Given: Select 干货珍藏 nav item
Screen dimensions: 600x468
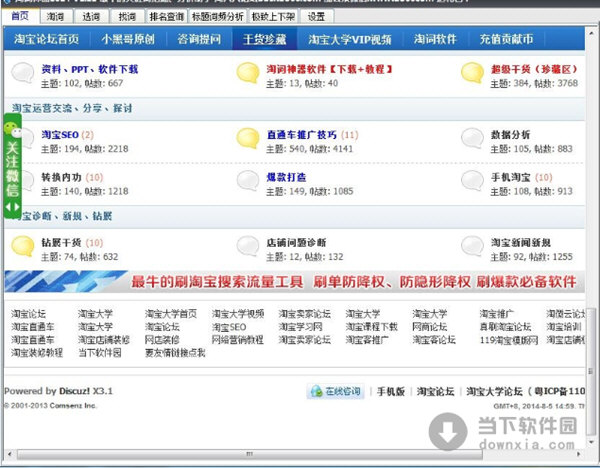Looking at the screenshot, I should pos(264,39).
